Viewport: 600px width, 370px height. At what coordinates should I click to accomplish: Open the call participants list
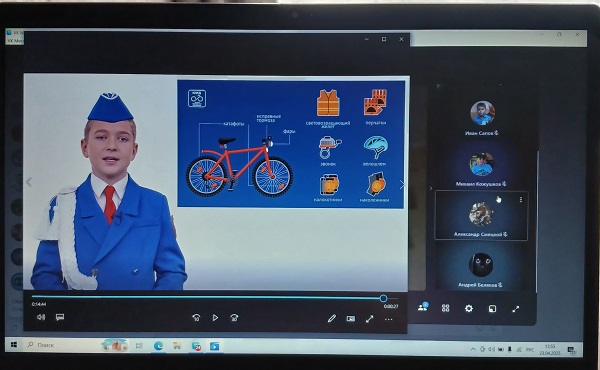[x=423, y=307]
